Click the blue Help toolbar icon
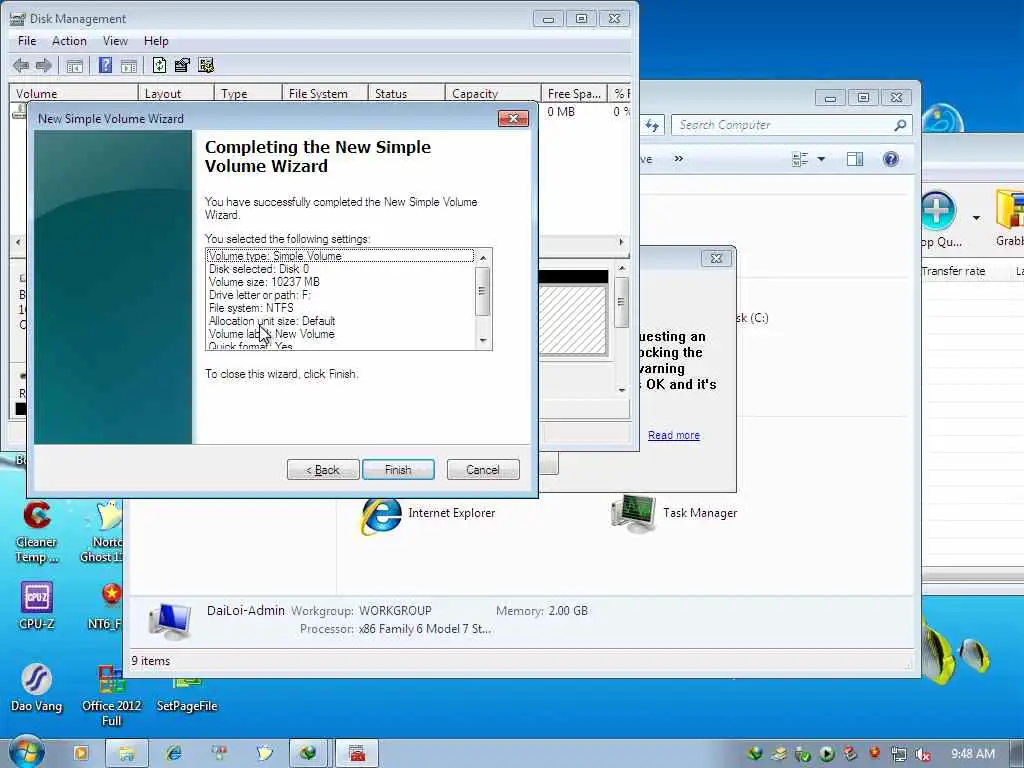 (105, 65)
